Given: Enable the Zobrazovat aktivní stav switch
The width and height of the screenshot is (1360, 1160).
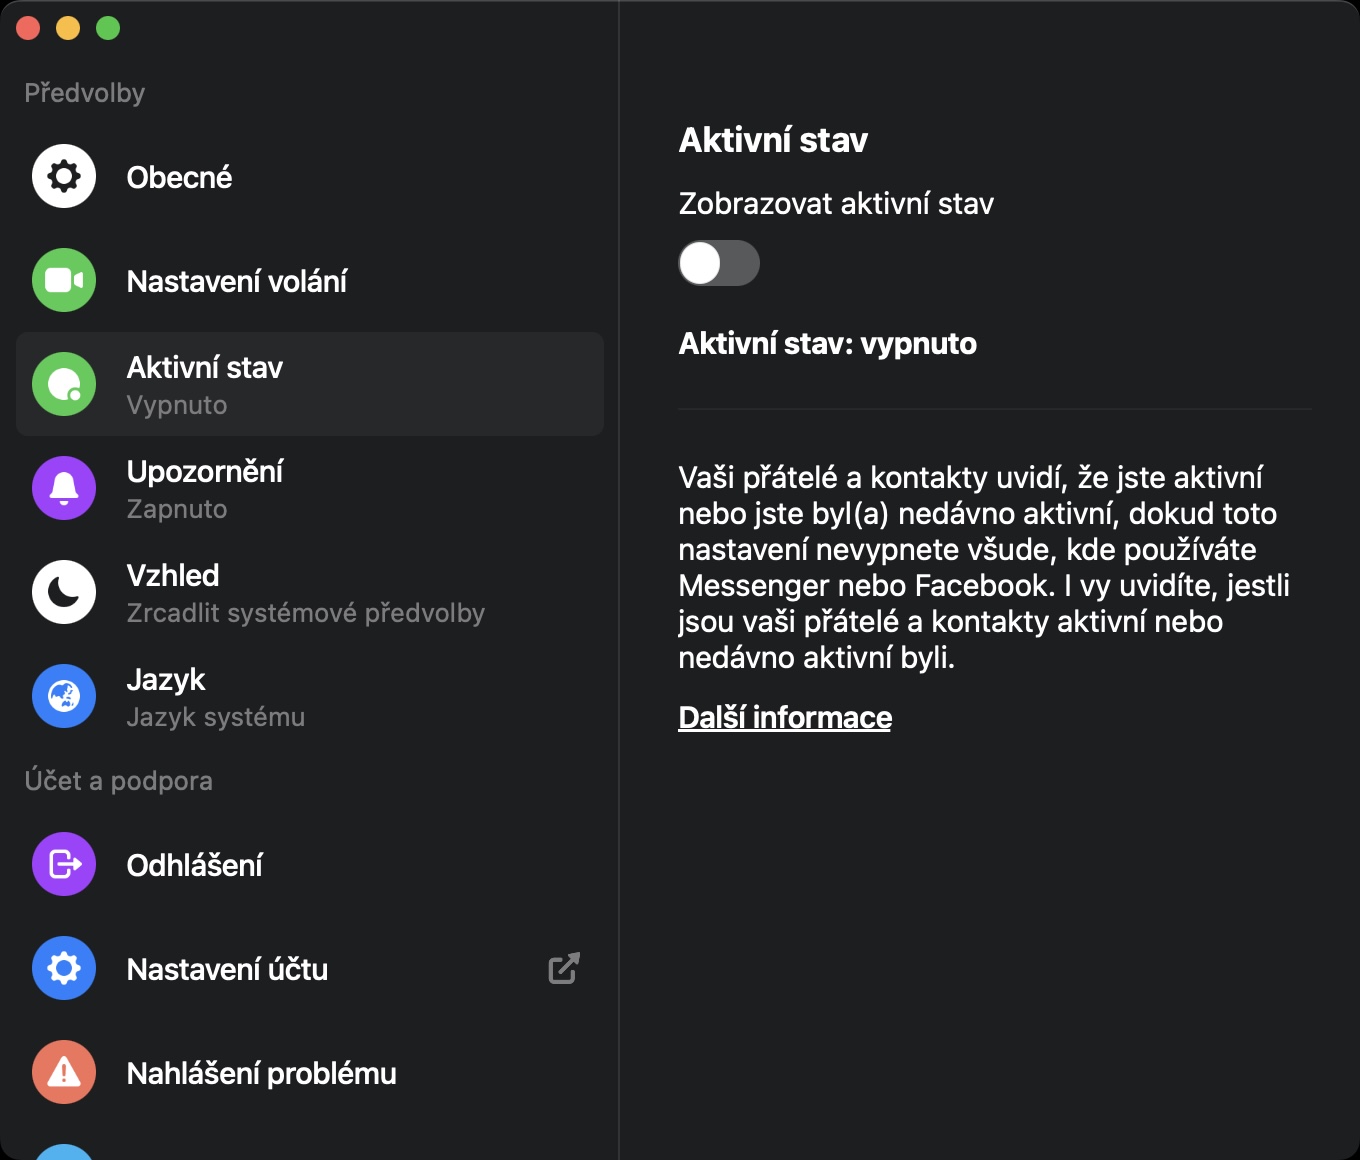Looking at the screenshot, I should click(x=719, y=263).
